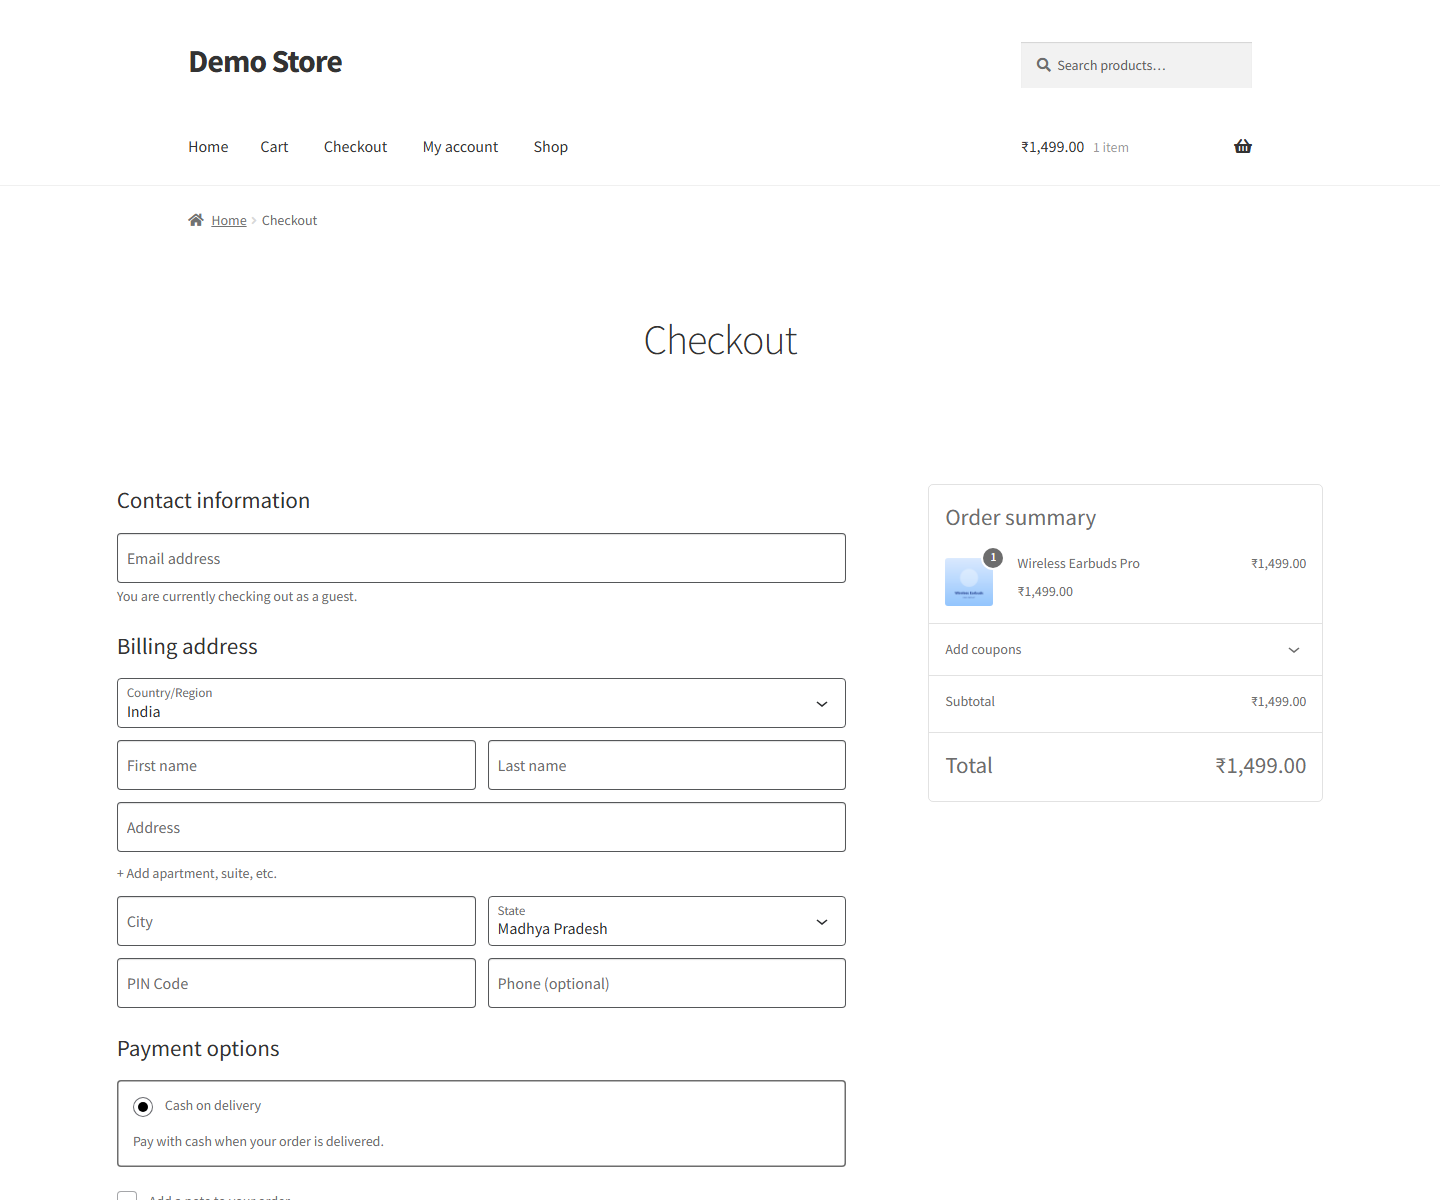This screenshot has height=1200, width=1440.
Task: Expand the Add coupons section
Action: tap(1125, 650)
